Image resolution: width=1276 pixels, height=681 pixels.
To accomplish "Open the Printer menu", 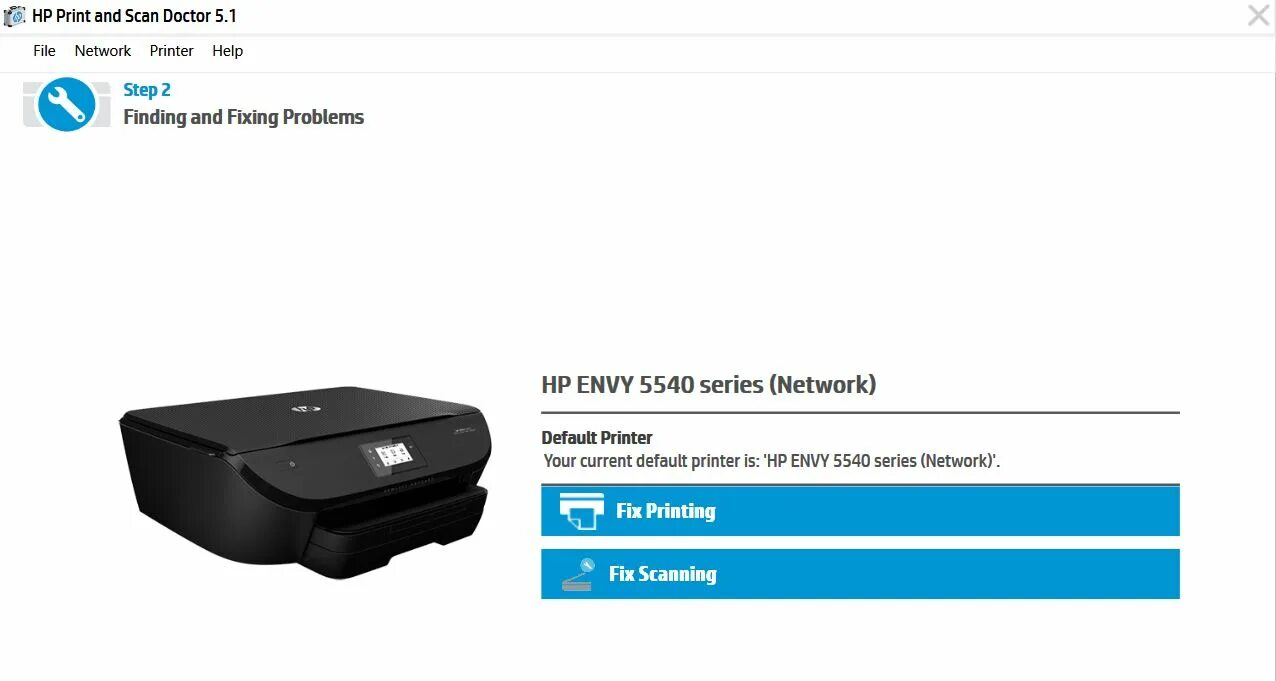I will [x=172, y=51].
